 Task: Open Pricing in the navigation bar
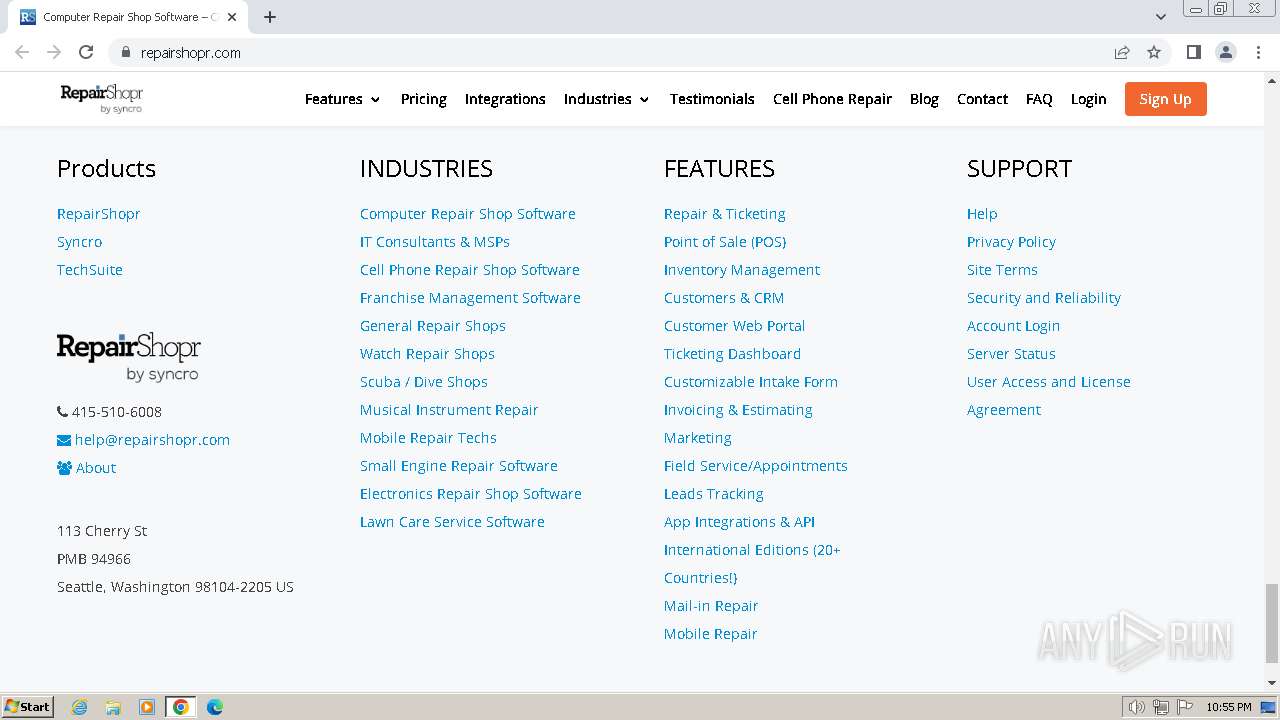point(424,99)
